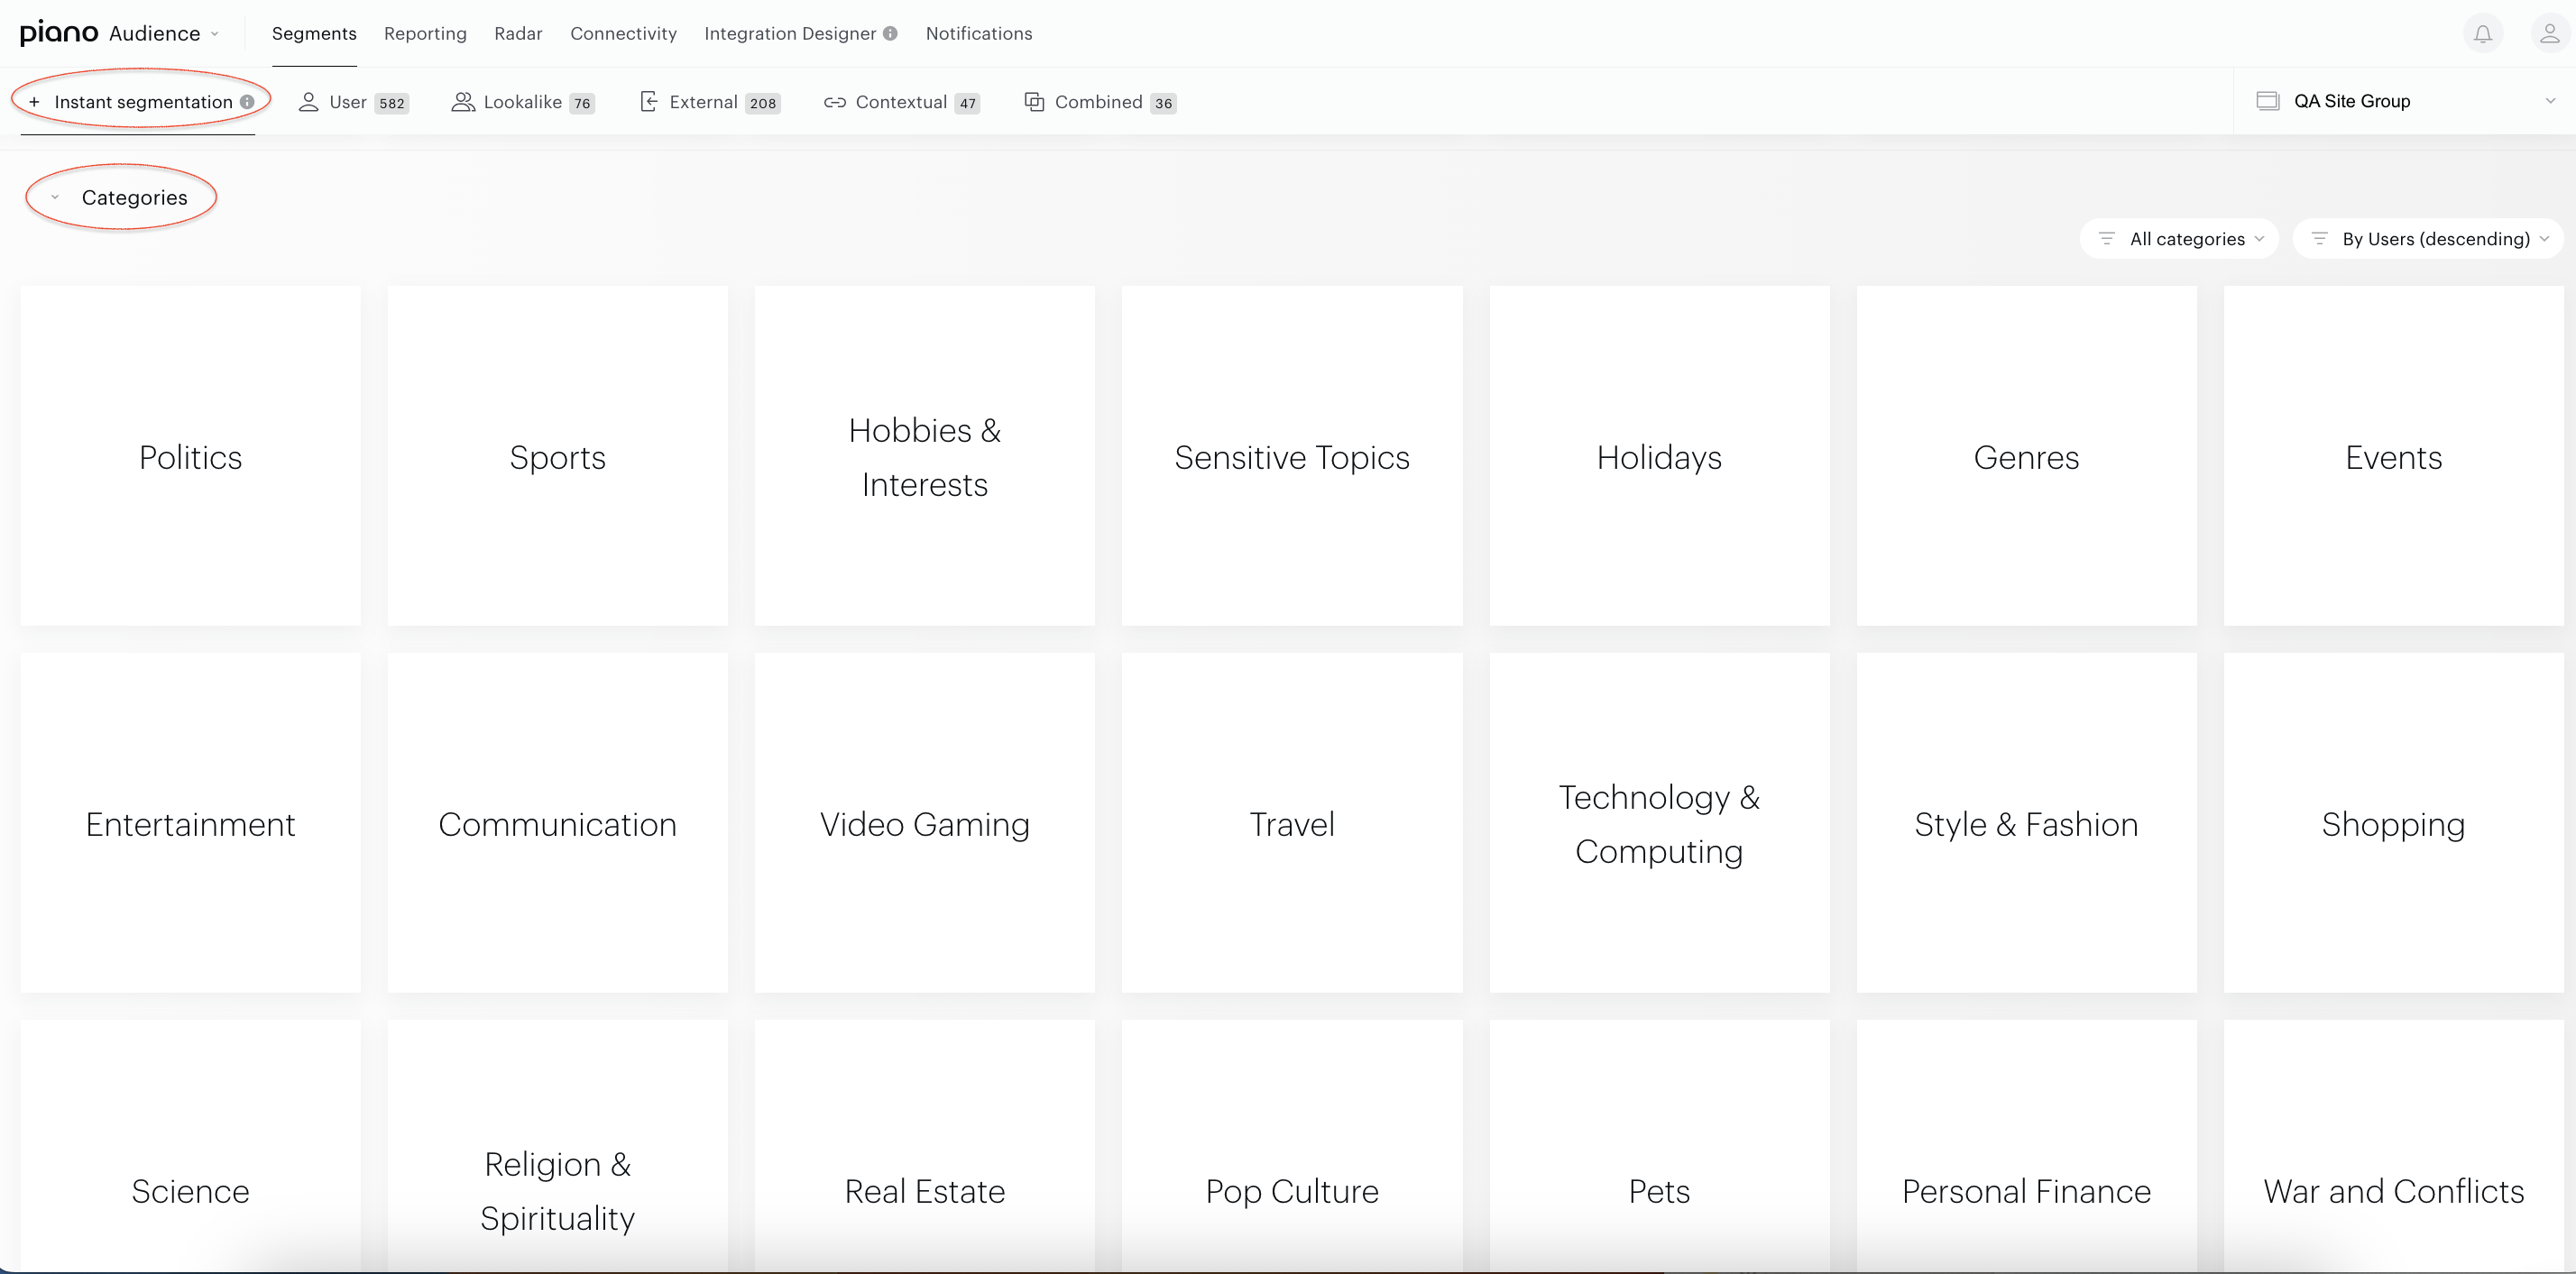
Task: Click the External segments export icon
Action: tap(648, 102)
